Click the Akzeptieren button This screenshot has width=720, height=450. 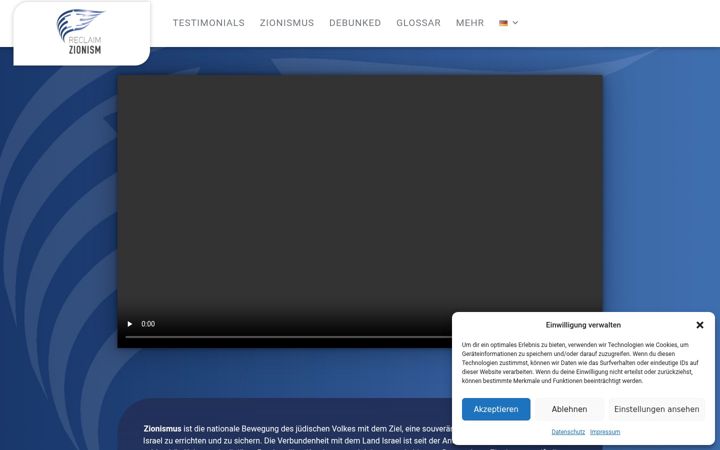[x=496, y=409]
